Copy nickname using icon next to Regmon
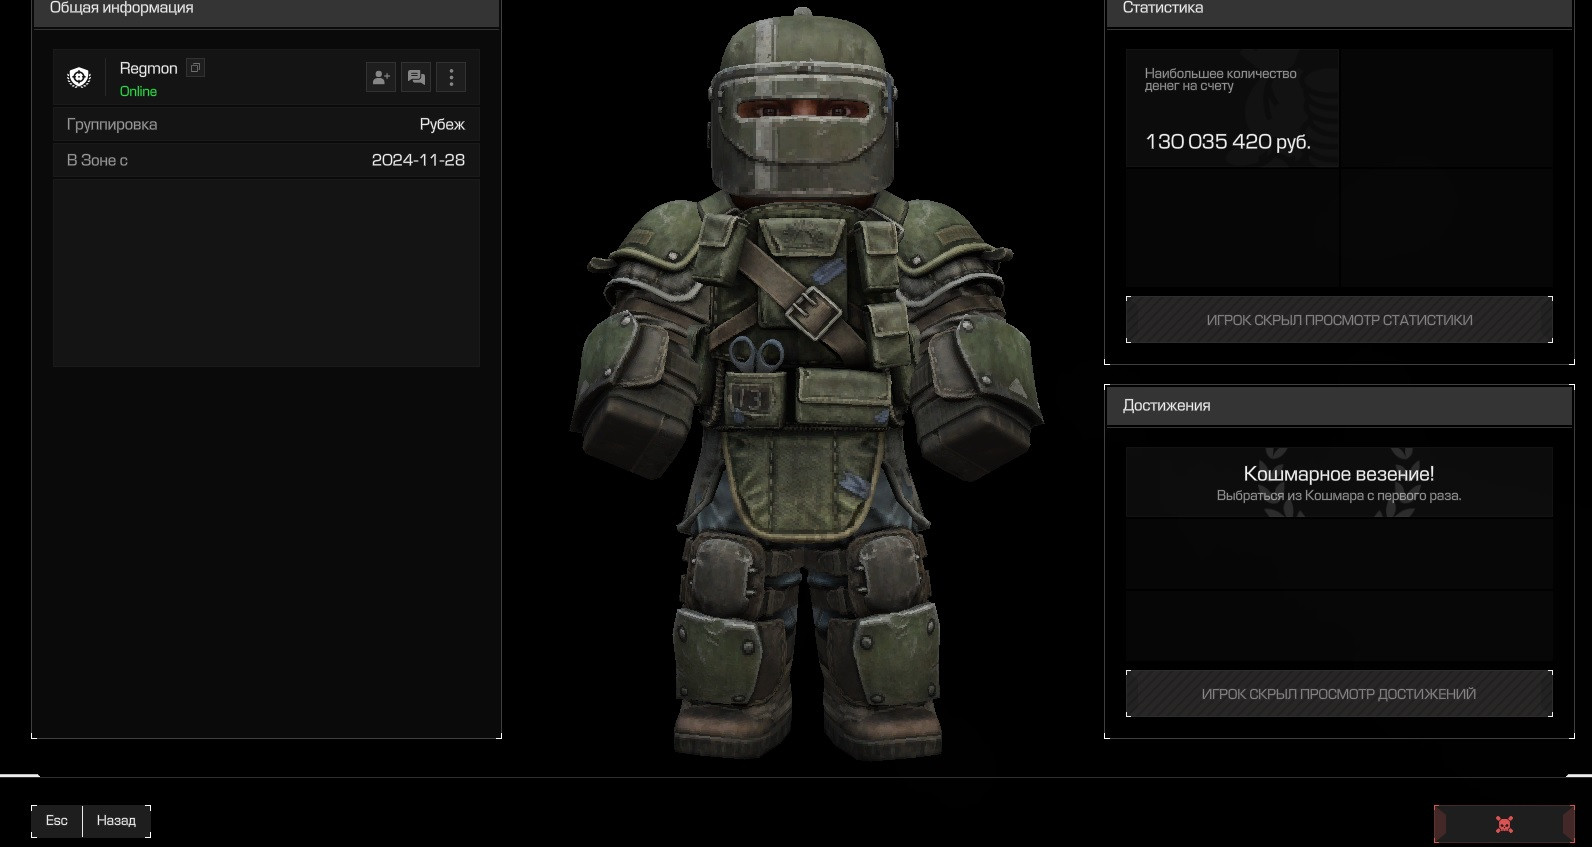1592x847 pixels. 196,68
